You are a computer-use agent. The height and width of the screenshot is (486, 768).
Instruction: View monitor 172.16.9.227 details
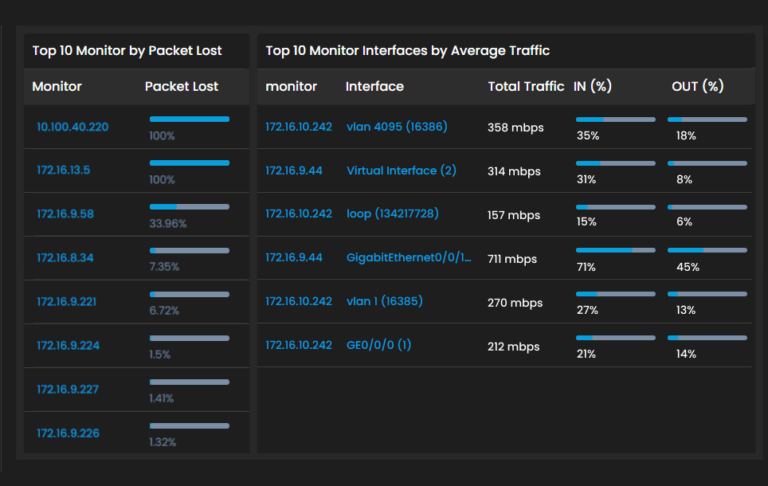[68, 389]
